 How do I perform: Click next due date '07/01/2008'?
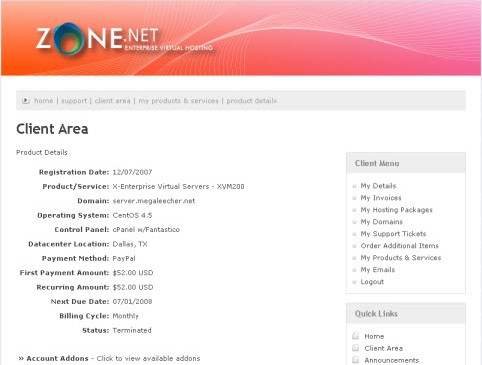click(x=132, y=301)
